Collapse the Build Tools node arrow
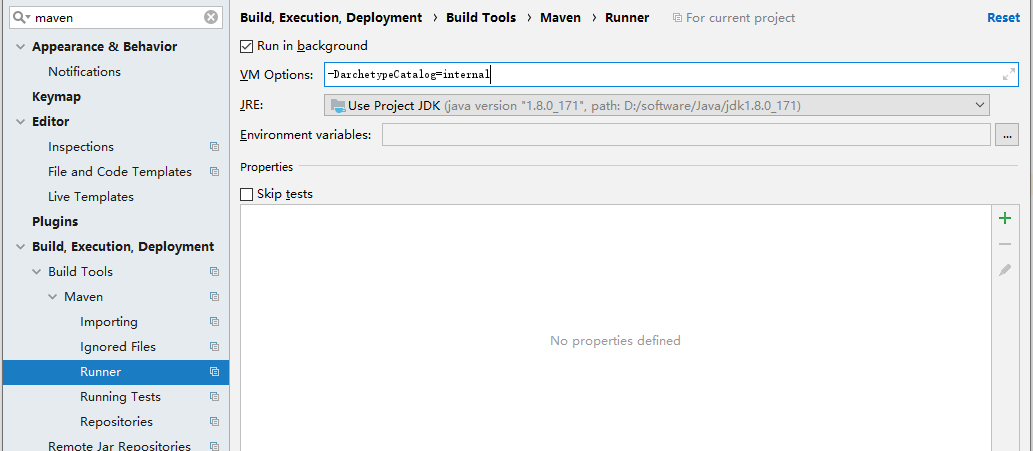 36,273
